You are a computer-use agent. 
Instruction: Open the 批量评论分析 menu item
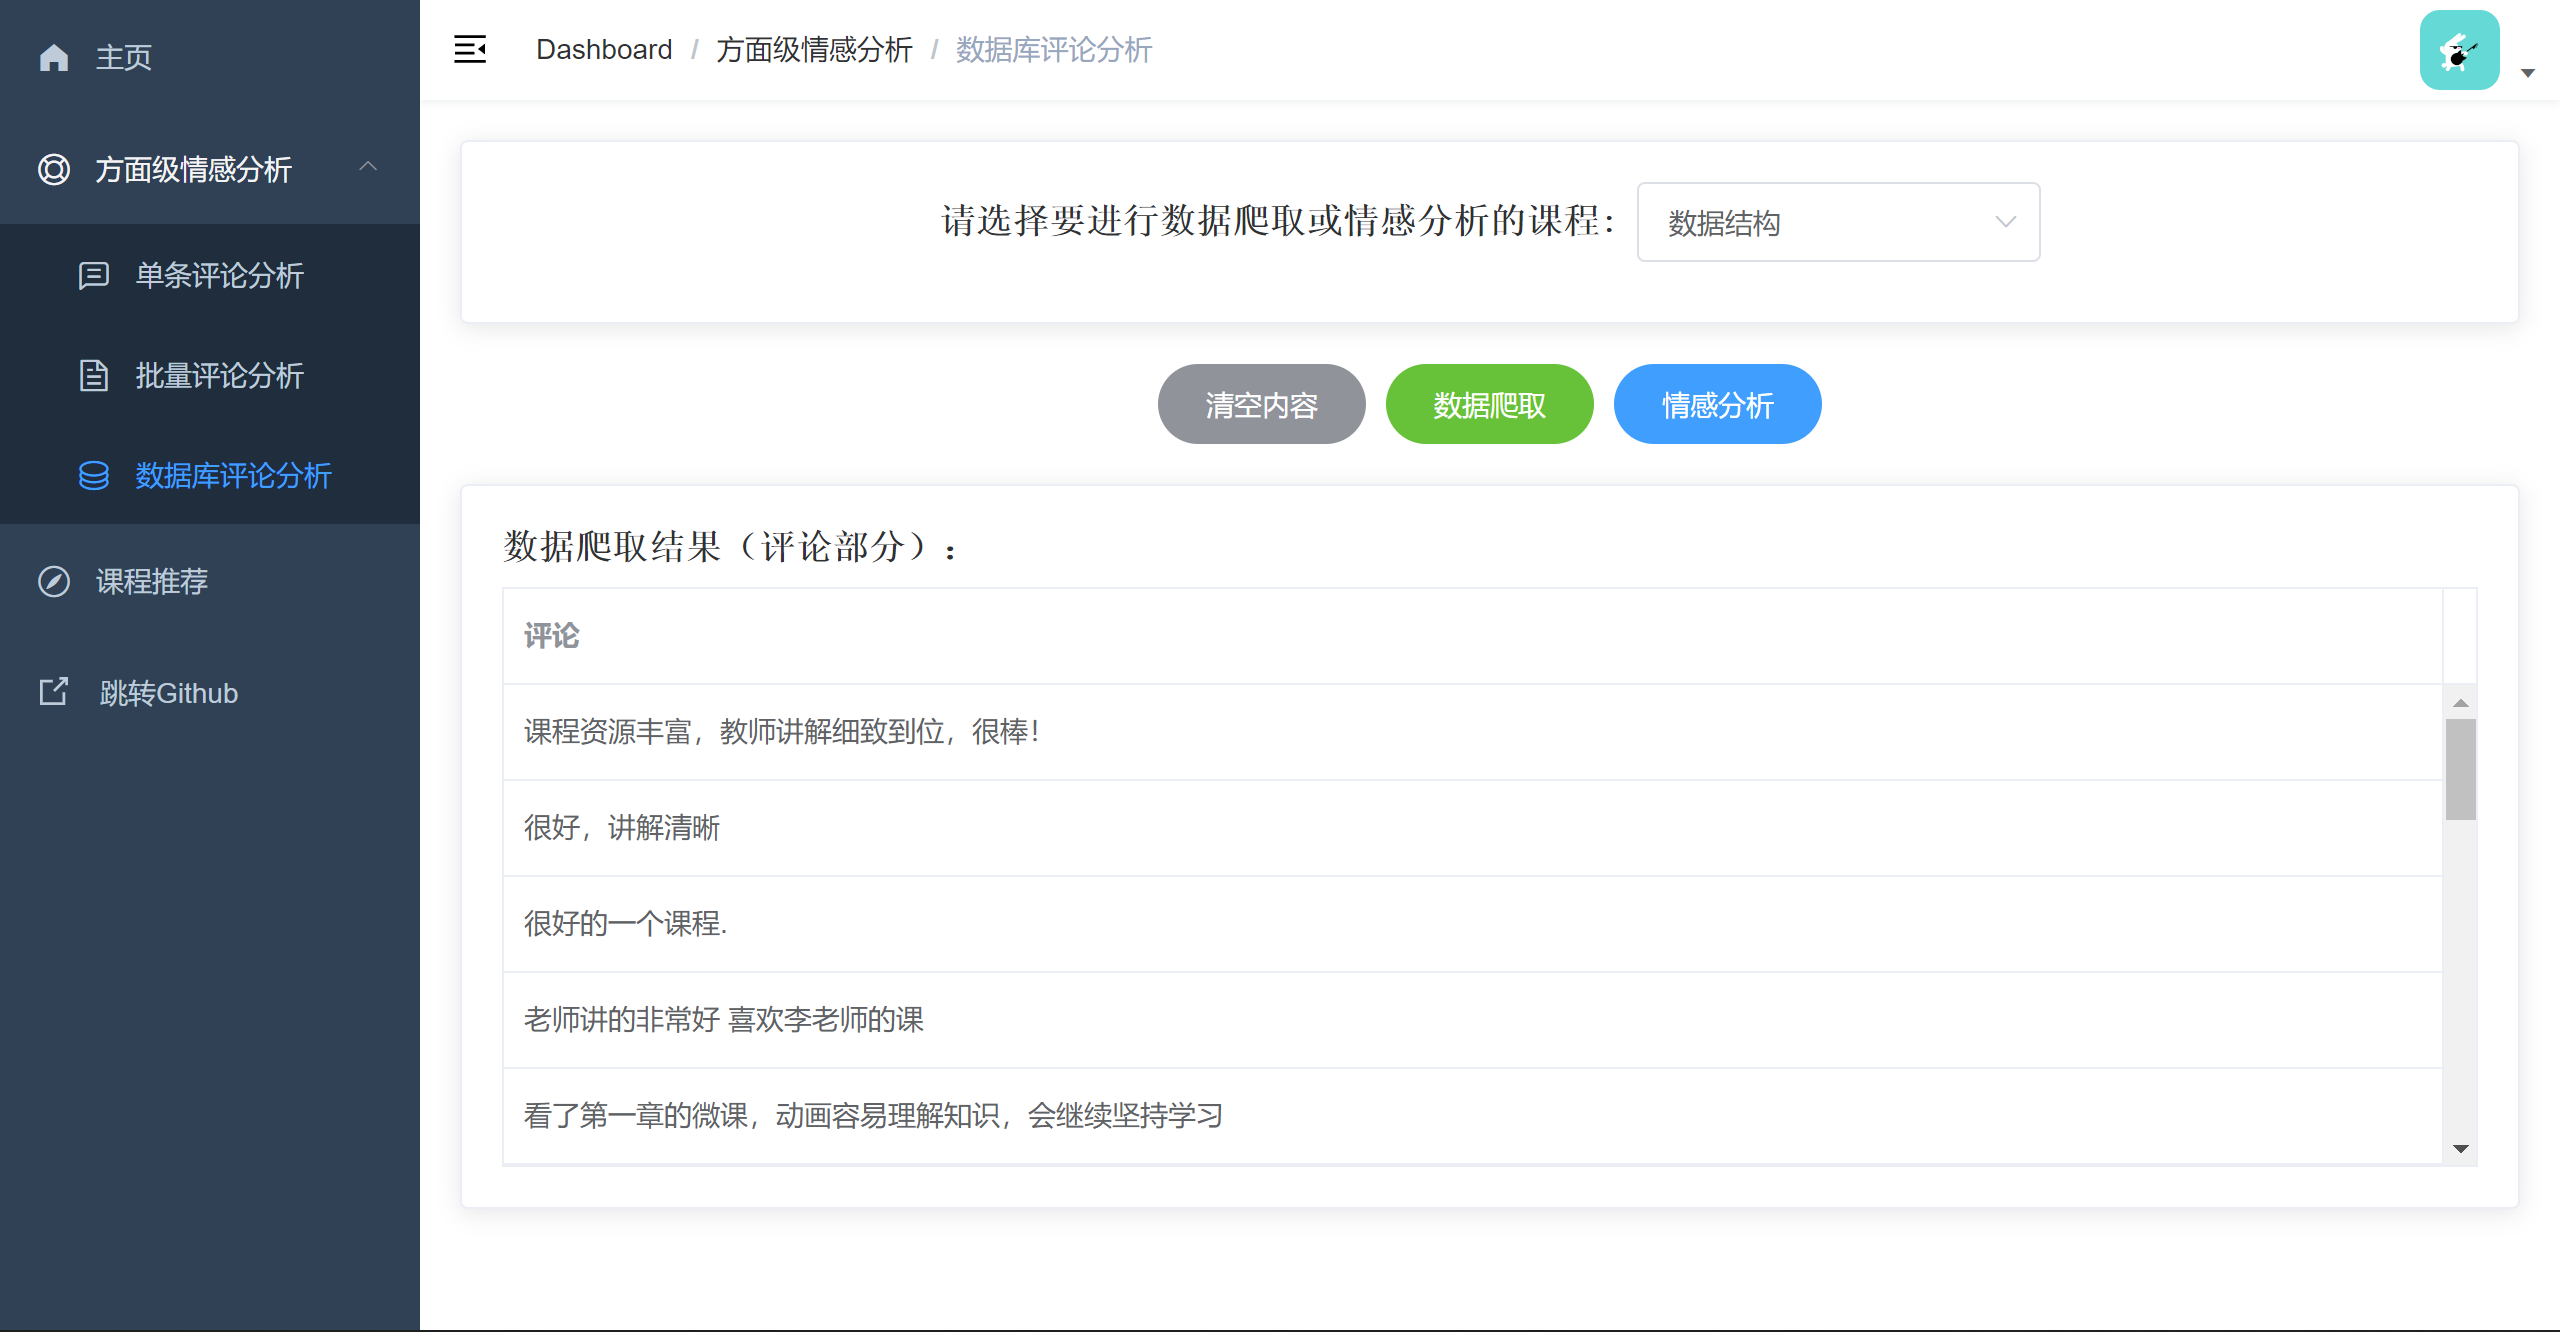coord(219,375)
